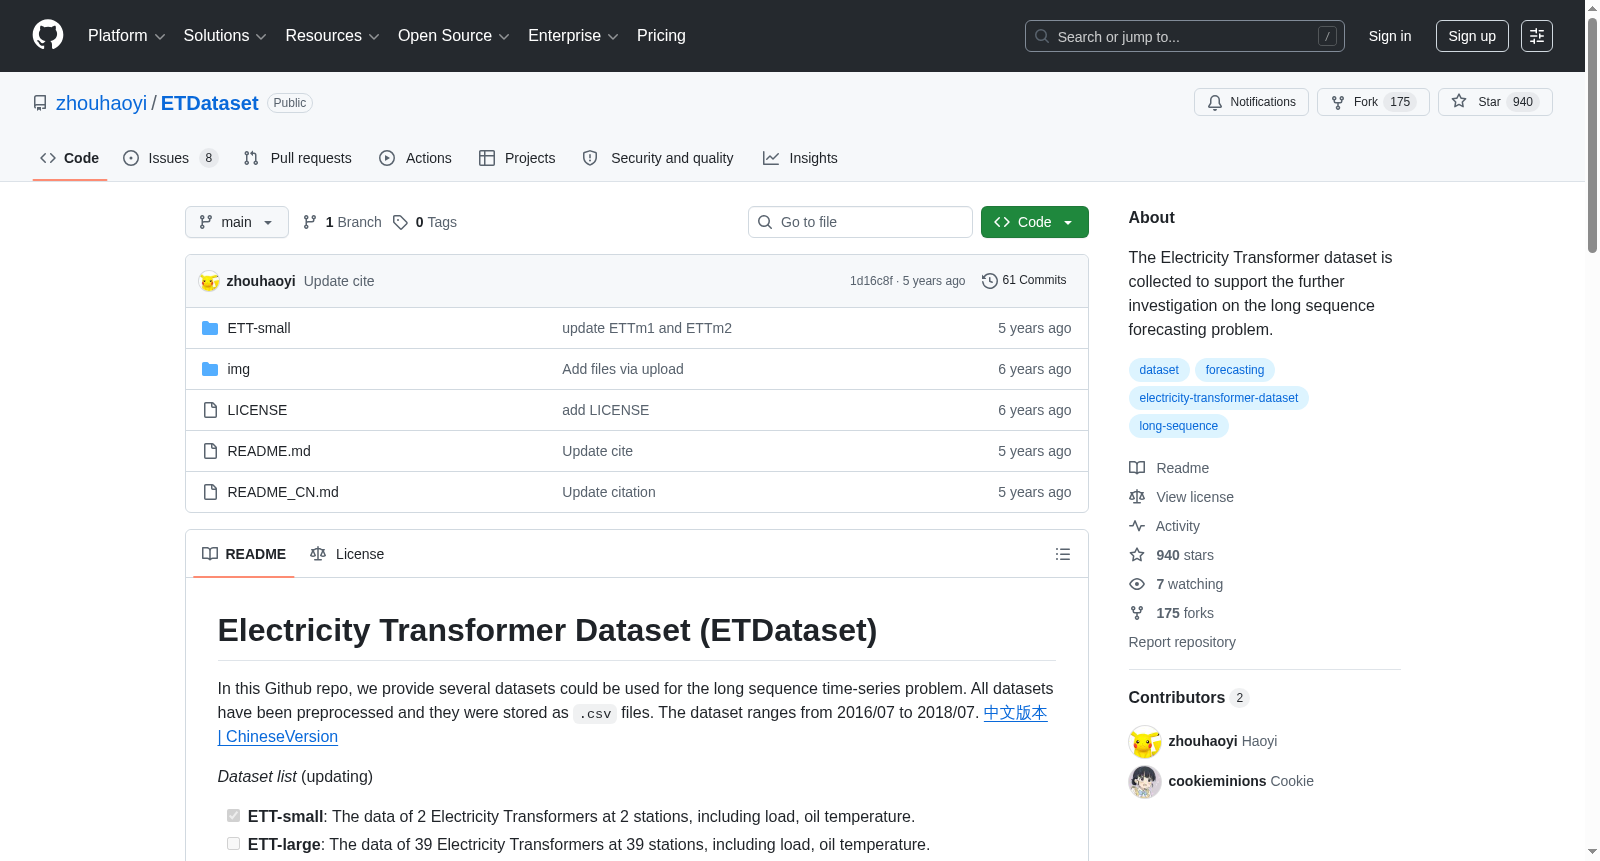Fork the repository with Fork button
1600x861 pixels.
[x=1373, y=102]
